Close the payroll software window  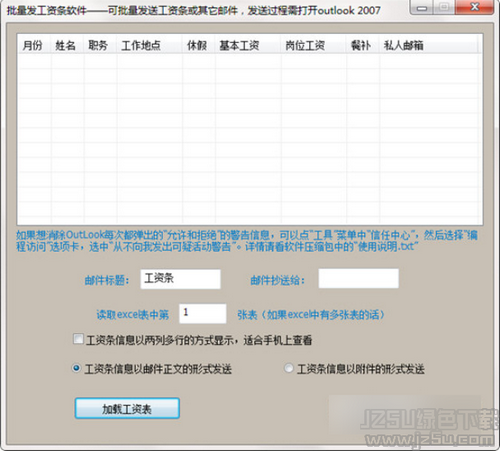[x=474, y=7]
